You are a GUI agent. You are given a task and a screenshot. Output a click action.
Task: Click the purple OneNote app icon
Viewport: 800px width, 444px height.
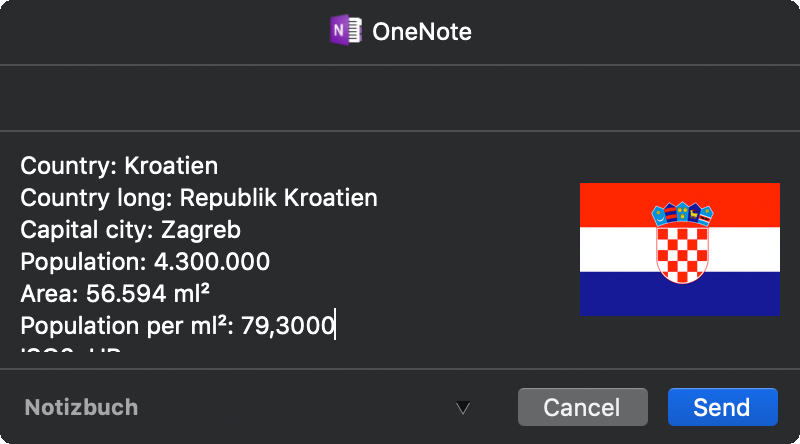[346, 30]
